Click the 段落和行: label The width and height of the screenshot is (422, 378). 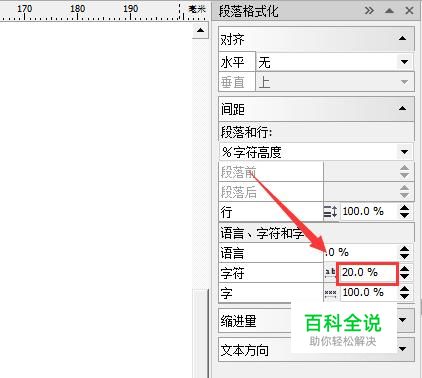click(246, 132)
